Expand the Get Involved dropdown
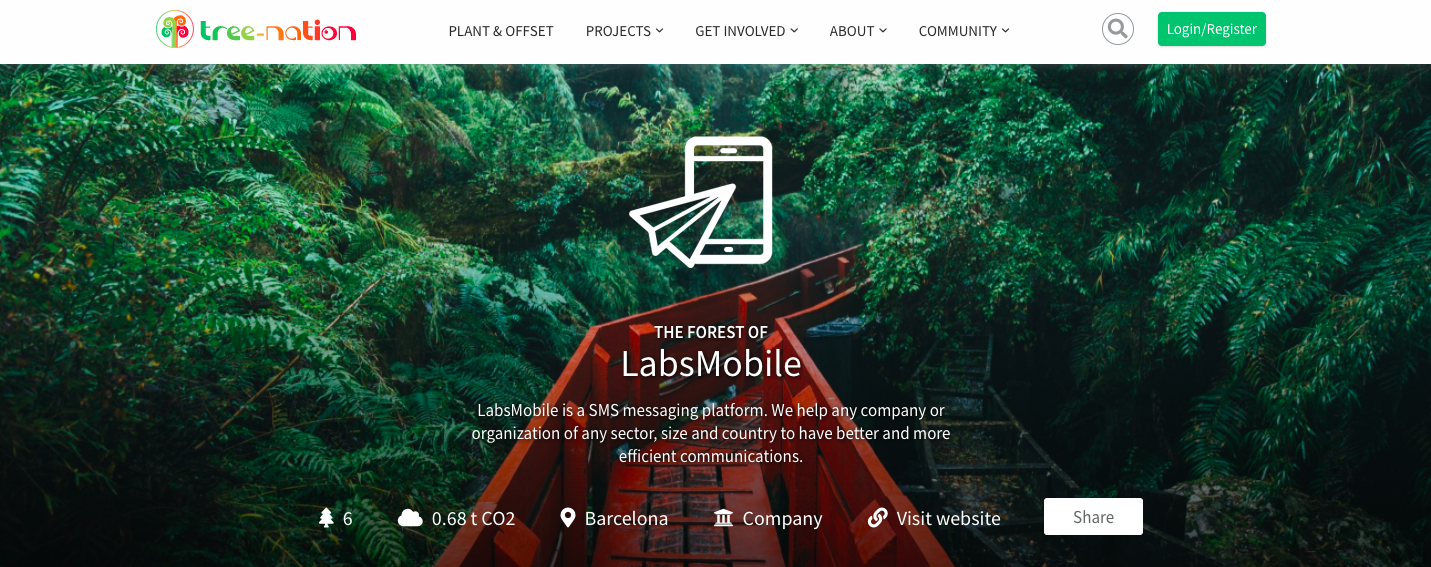1431x567 pixels. pyautogui.click(x=747, y=31)
